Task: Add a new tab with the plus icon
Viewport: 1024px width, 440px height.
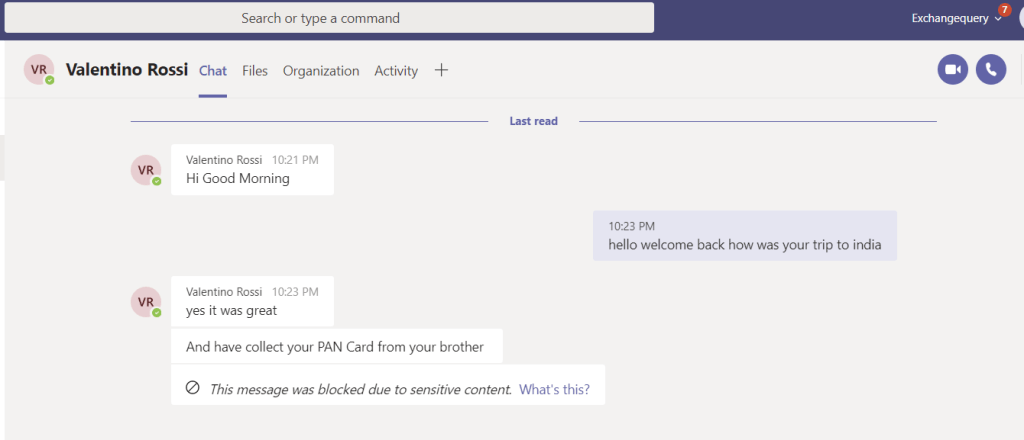Action: click(x=441, y=70)
